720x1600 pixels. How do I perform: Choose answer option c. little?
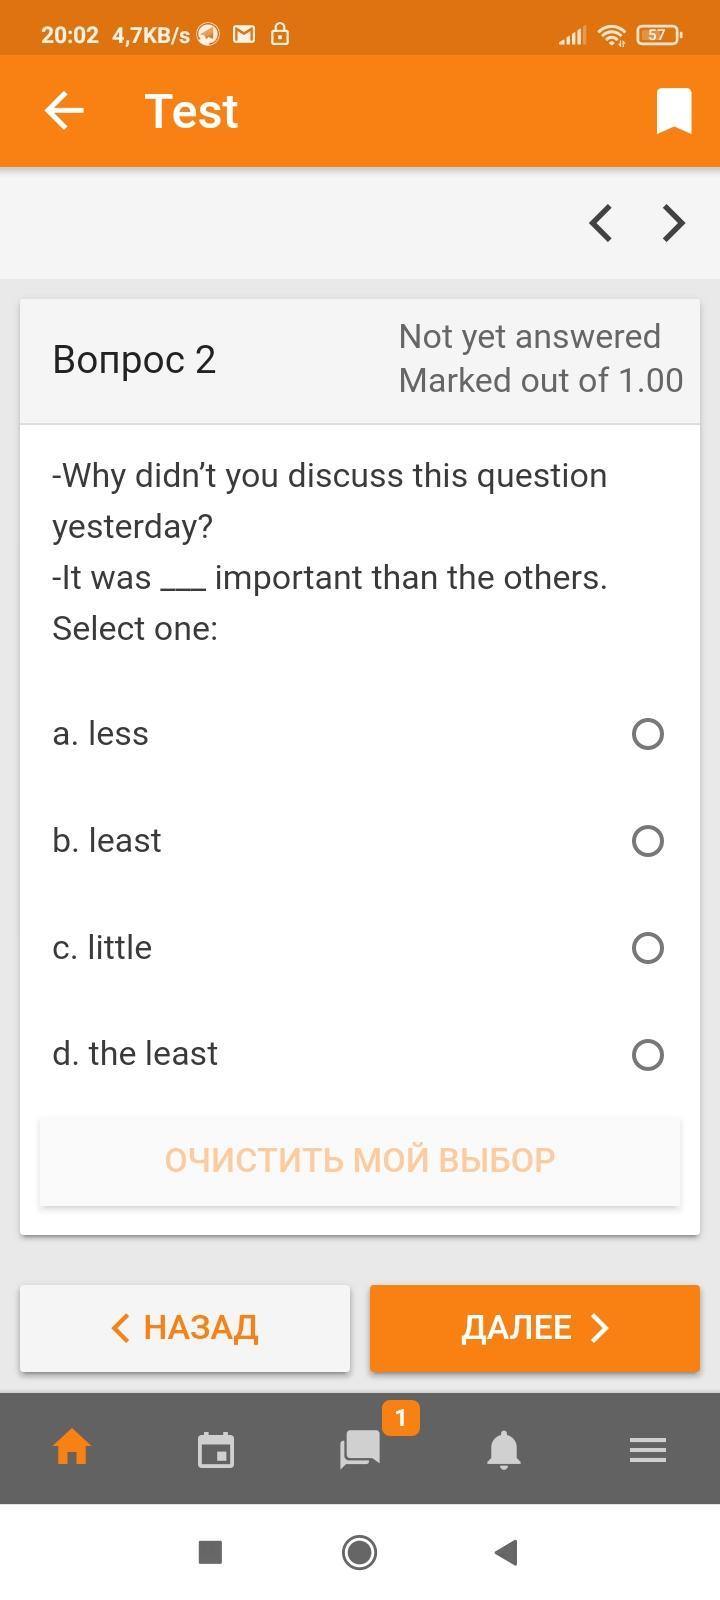(x=647, y=948)
